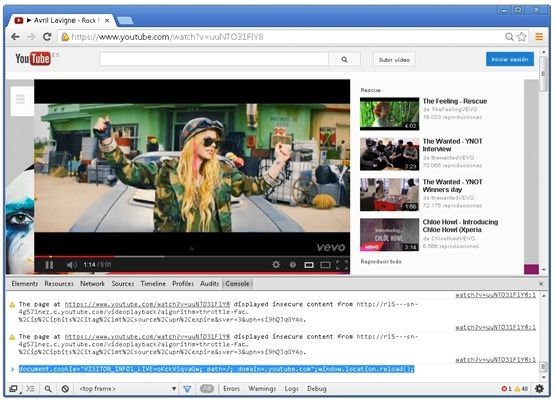Click the DevTools search magnifier icon
The height and width of the screenshot is (400, 554).
(x=48, y=389)
